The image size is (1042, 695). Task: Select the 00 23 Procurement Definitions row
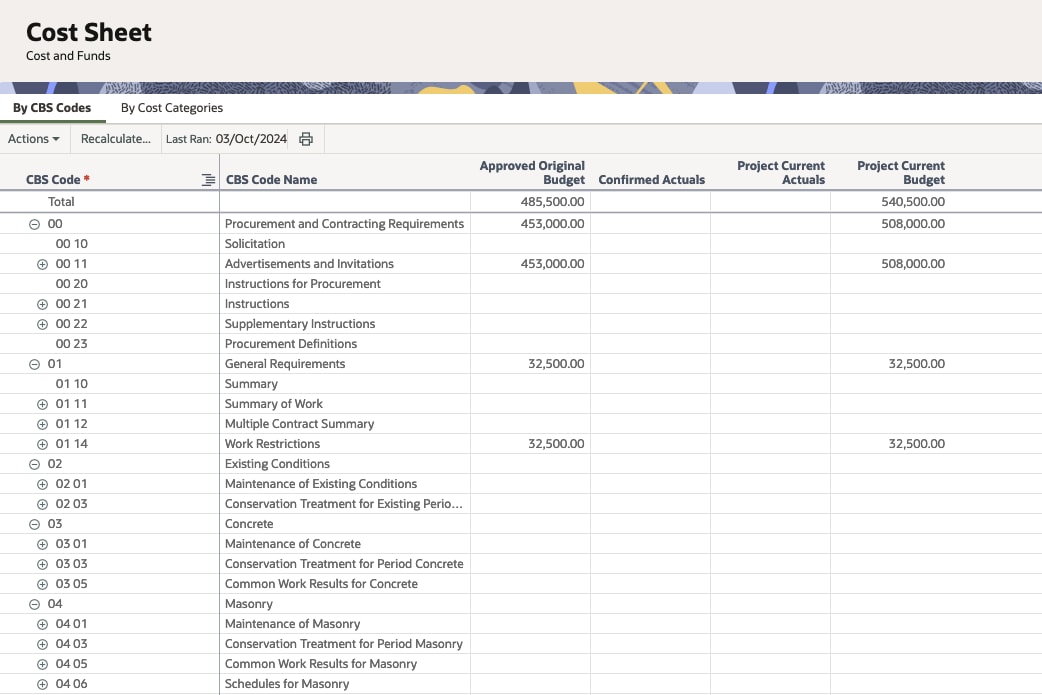point(290,344)
